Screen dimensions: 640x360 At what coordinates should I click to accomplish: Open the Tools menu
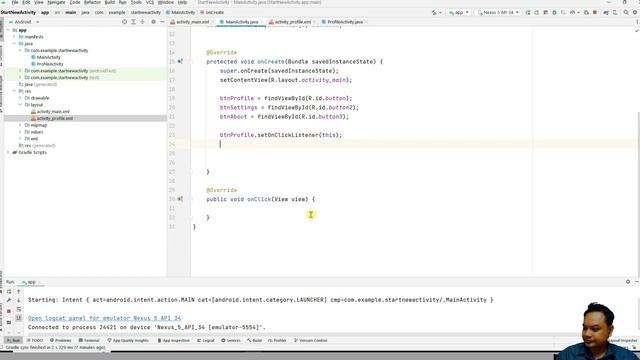click(136, 2)
